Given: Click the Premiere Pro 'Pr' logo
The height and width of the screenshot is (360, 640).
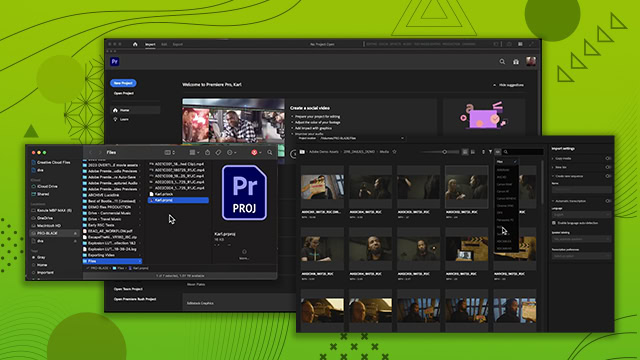Looking at the screenshot, I should [115, 62].
